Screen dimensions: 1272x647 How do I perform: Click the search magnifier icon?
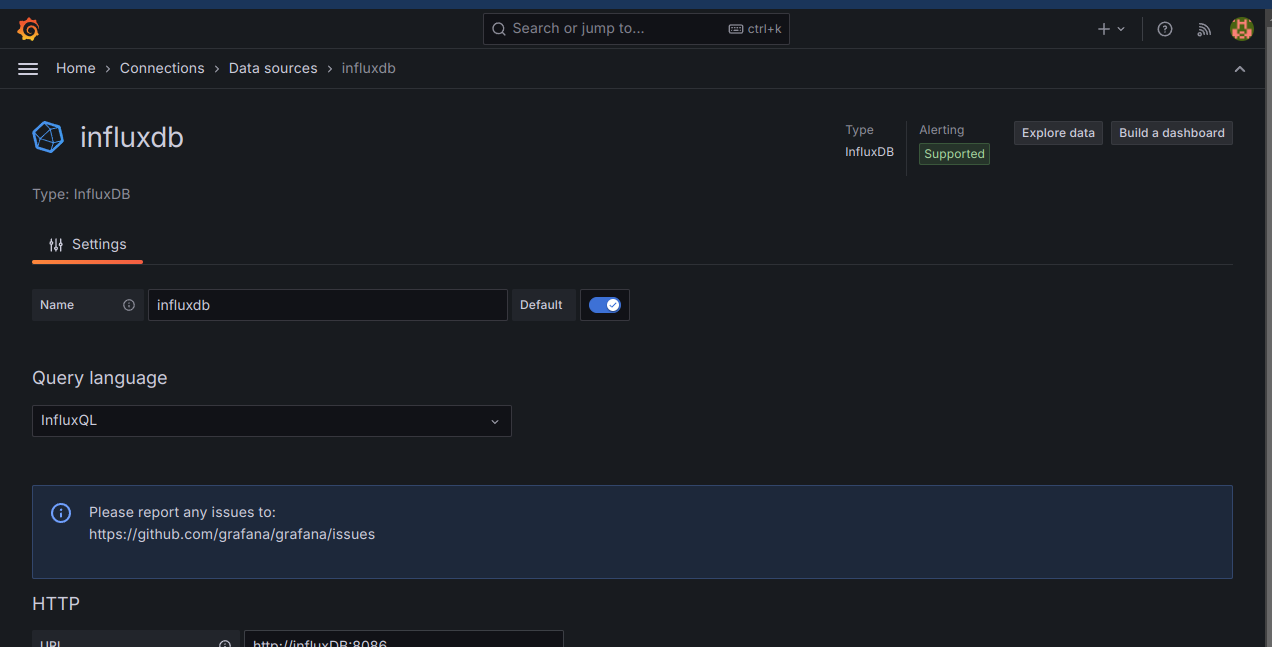pyautogui.click(x=499, y=29)
